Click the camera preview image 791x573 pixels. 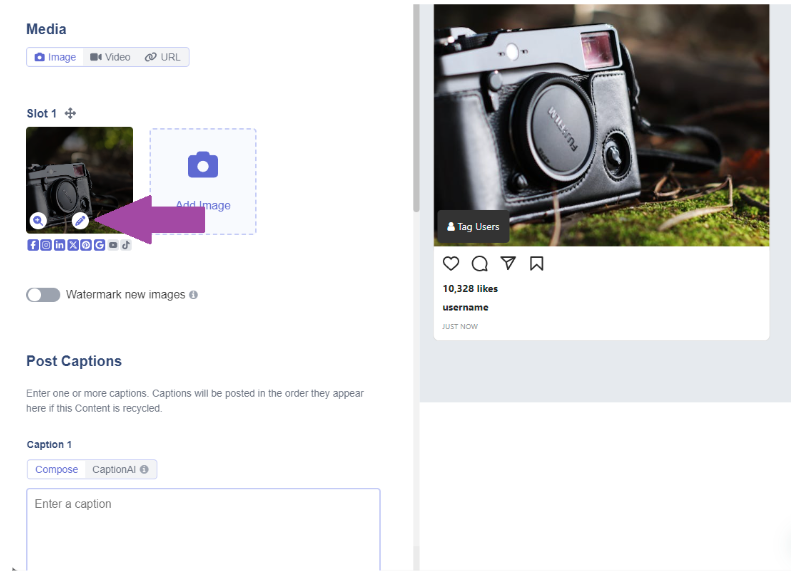(601, 125)
